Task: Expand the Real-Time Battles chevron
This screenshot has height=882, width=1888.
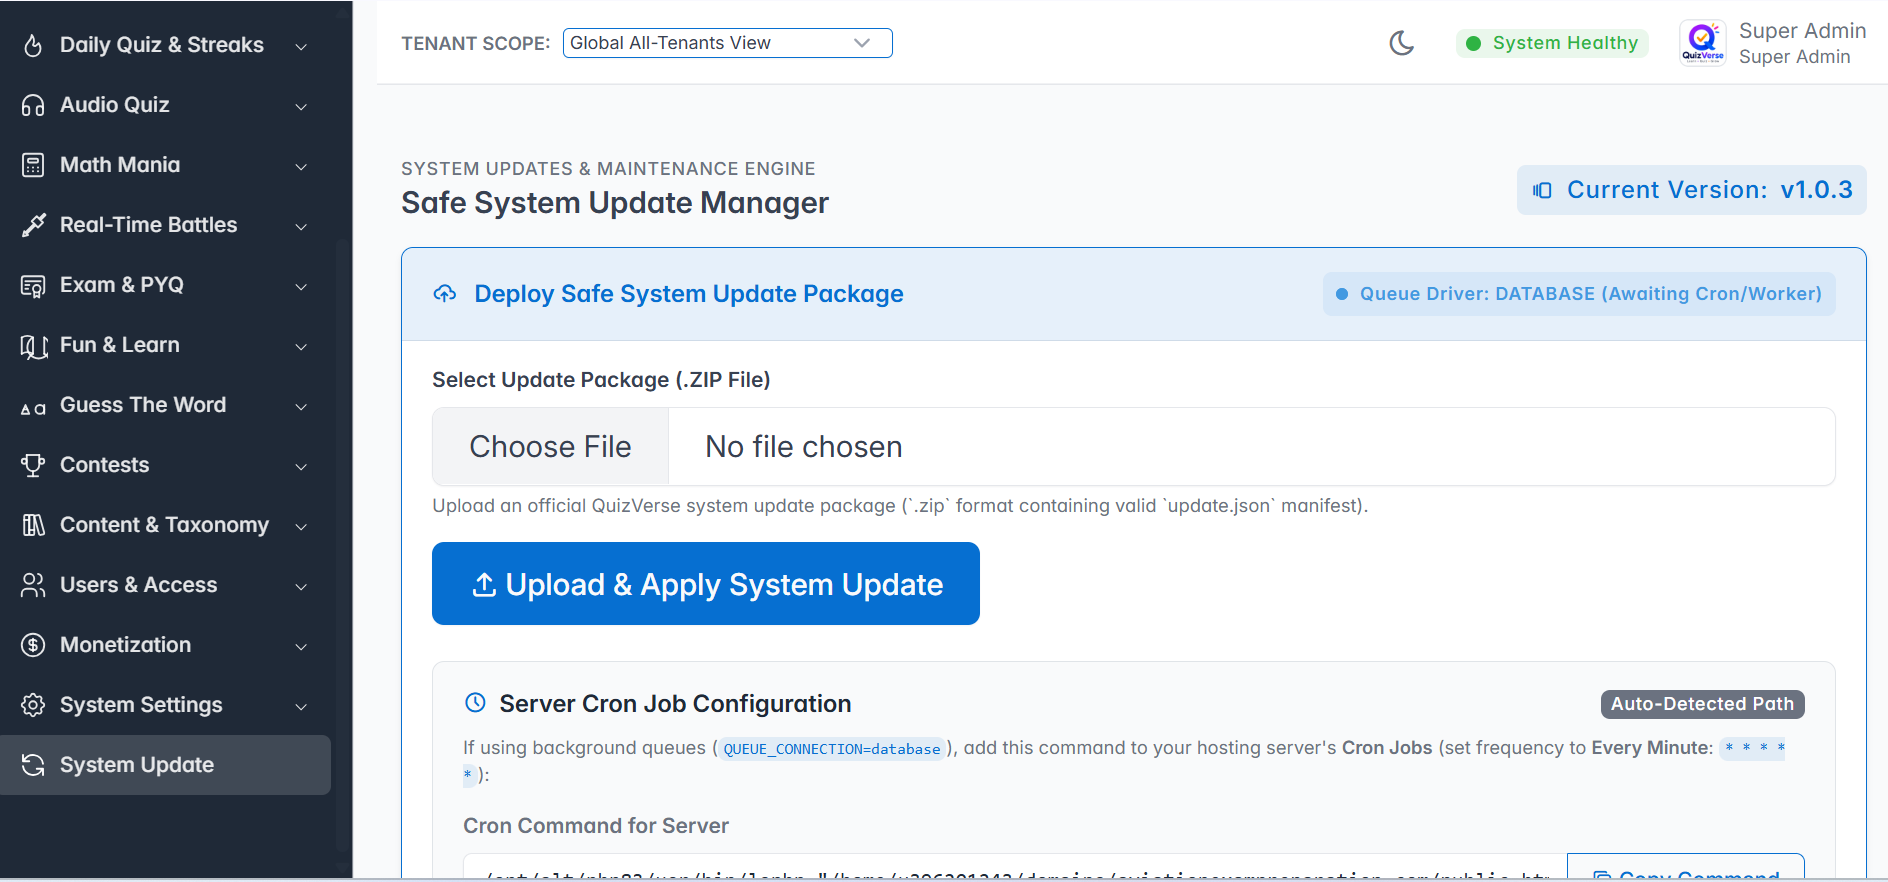Action: pyautogui.click(x=301, y=226)
